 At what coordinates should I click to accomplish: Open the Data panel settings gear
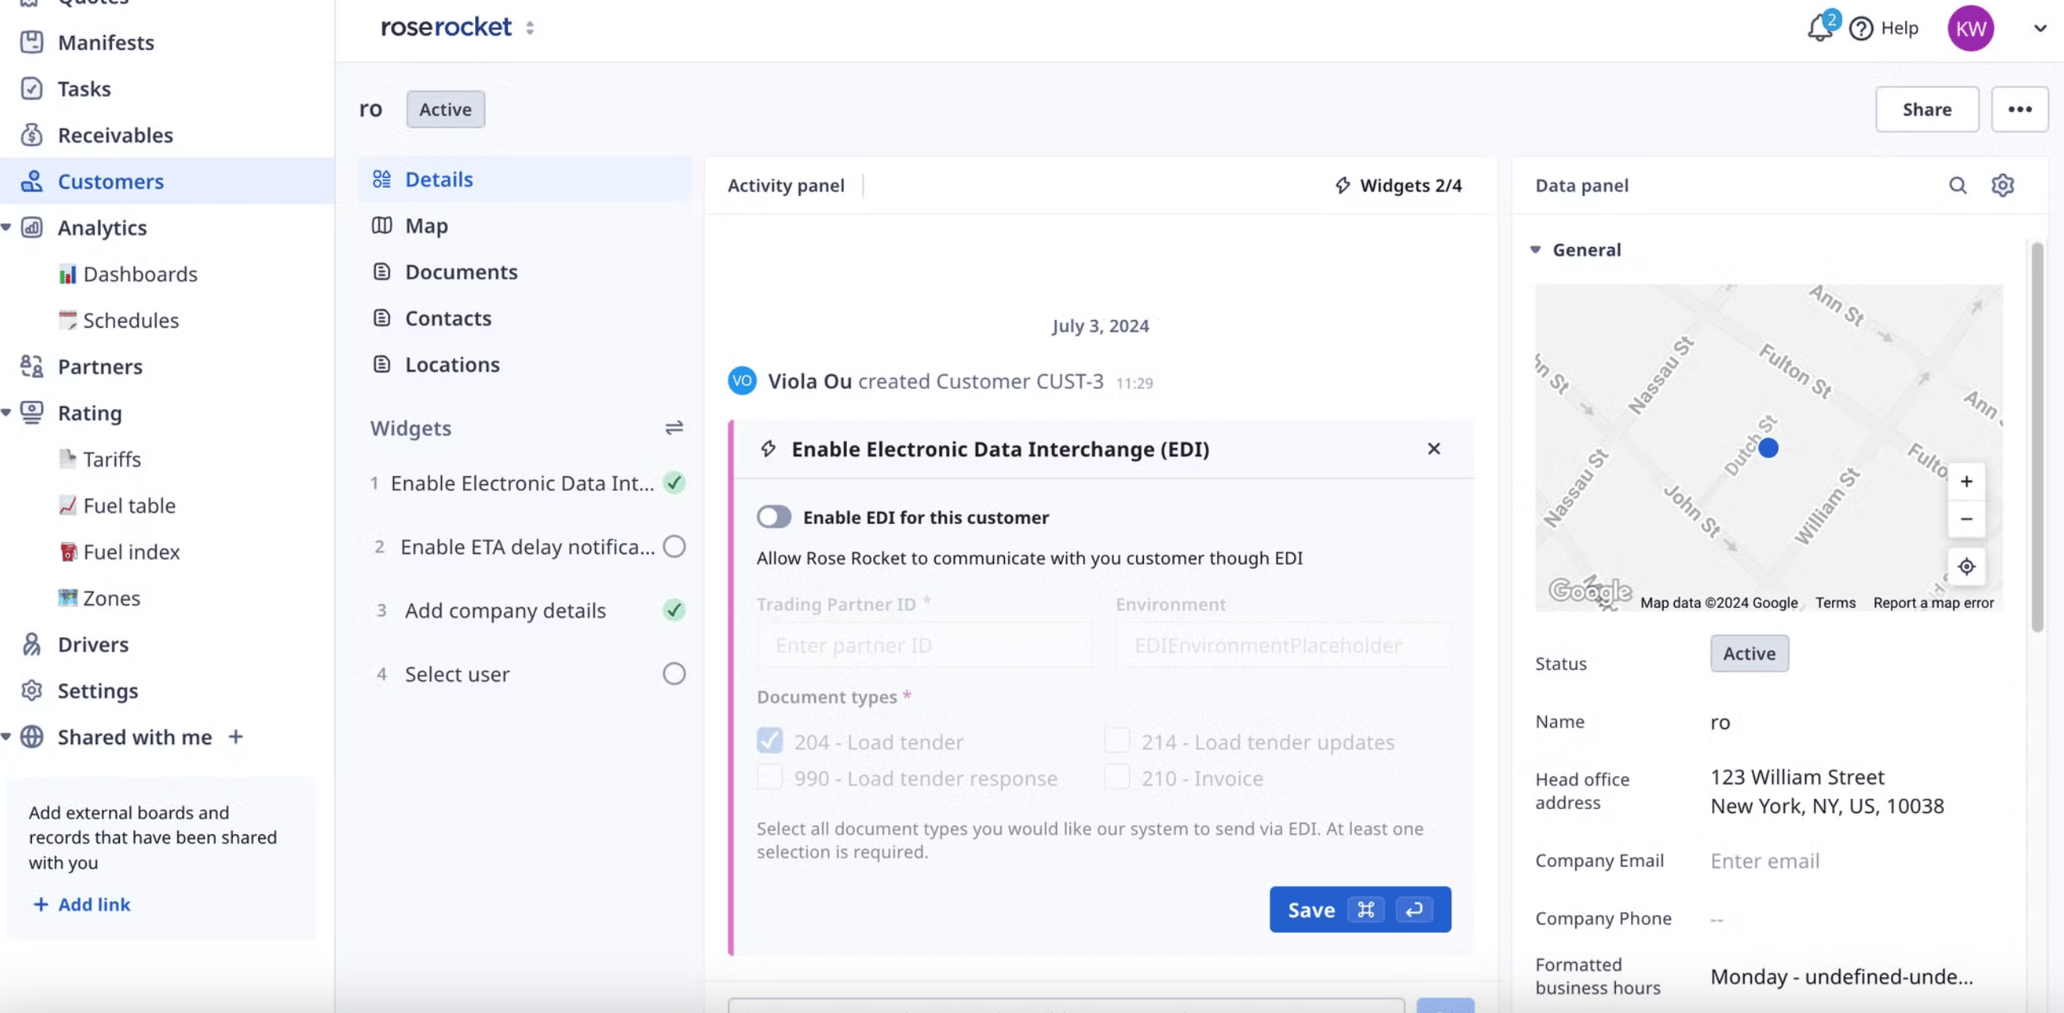[x=2002, y=185]
